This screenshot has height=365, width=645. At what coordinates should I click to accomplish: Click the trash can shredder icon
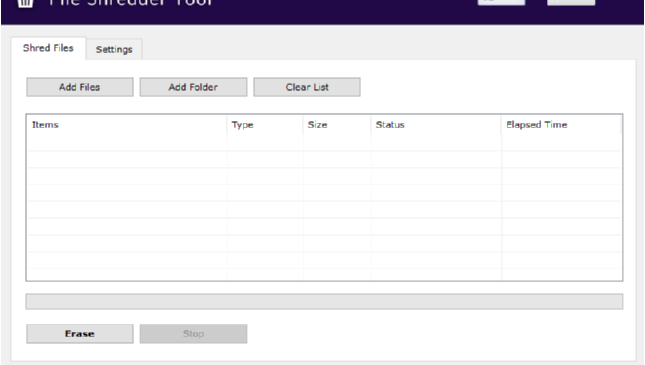[x=26, y=3]
